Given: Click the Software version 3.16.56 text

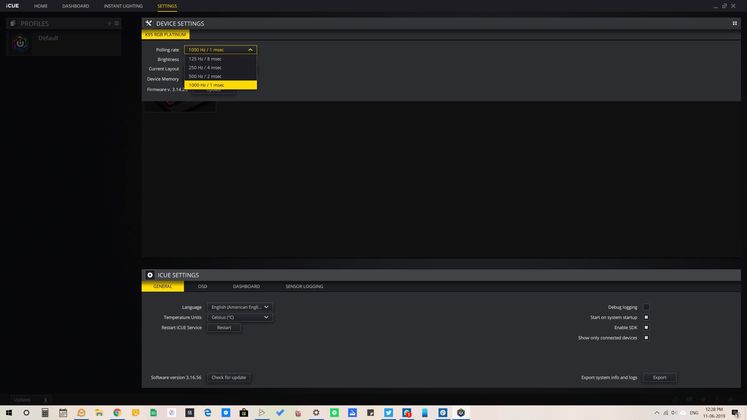Looking at the screenshot, I should tap(176, 378).
